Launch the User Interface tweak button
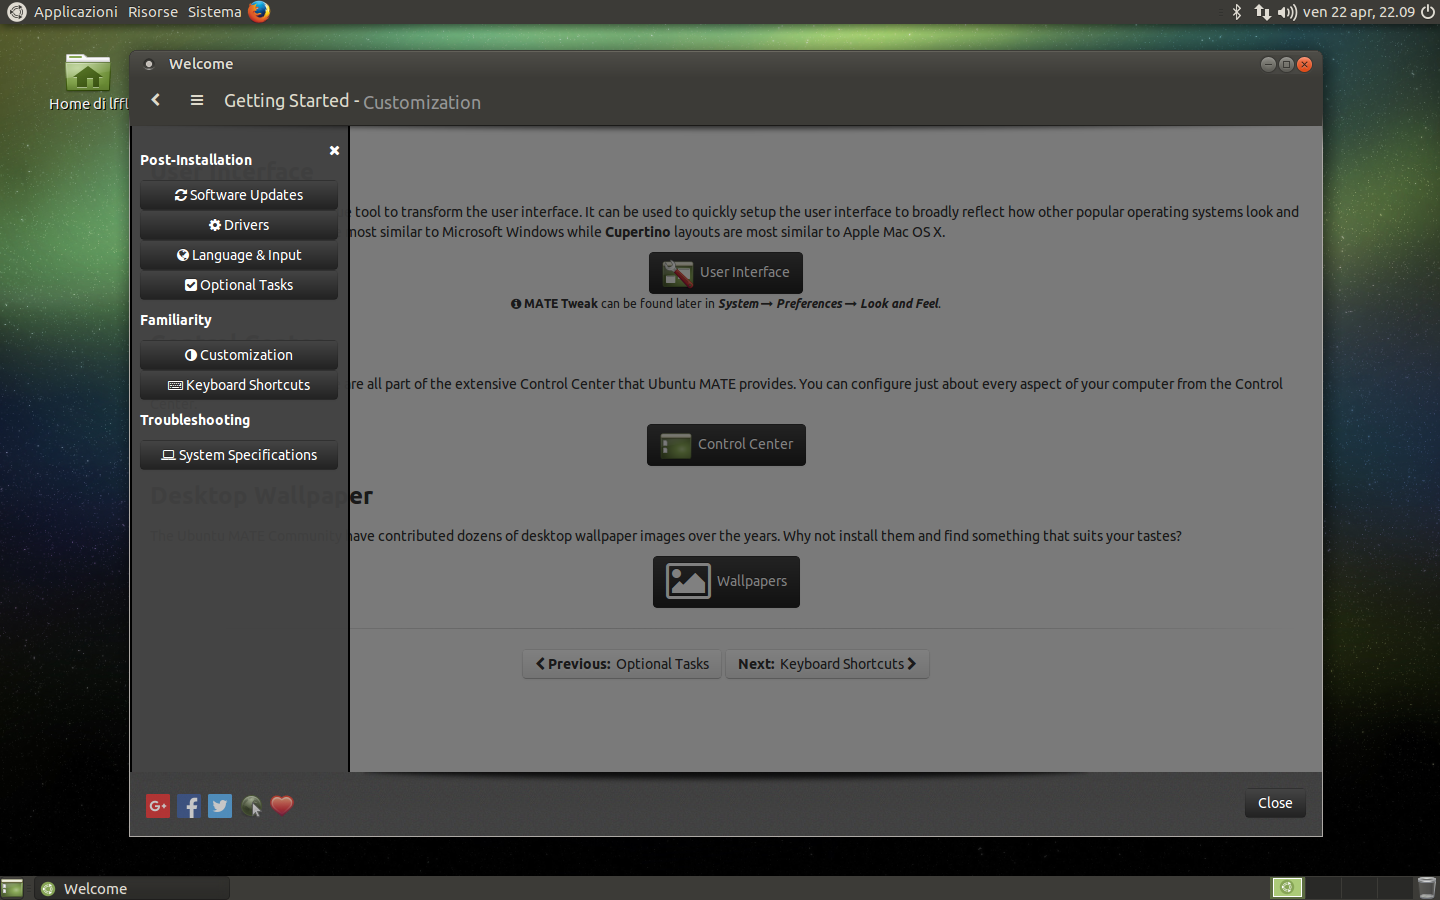The width and height of the screenshot is (1440, 900). click(726, 272)
